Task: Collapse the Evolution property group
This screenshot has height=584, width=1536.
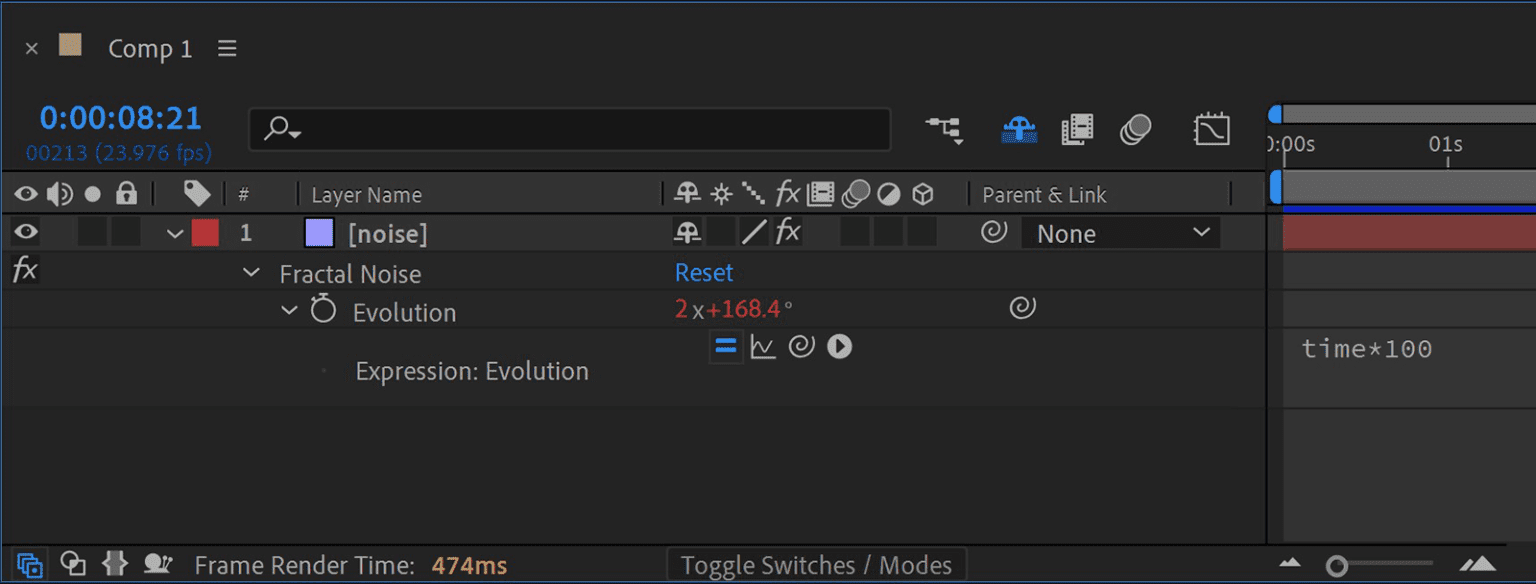Action: (290, 310)
